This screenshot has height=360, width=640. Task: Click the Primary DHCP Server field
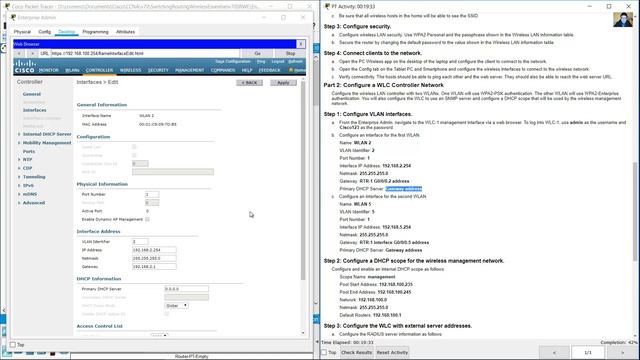pos(186,289)
